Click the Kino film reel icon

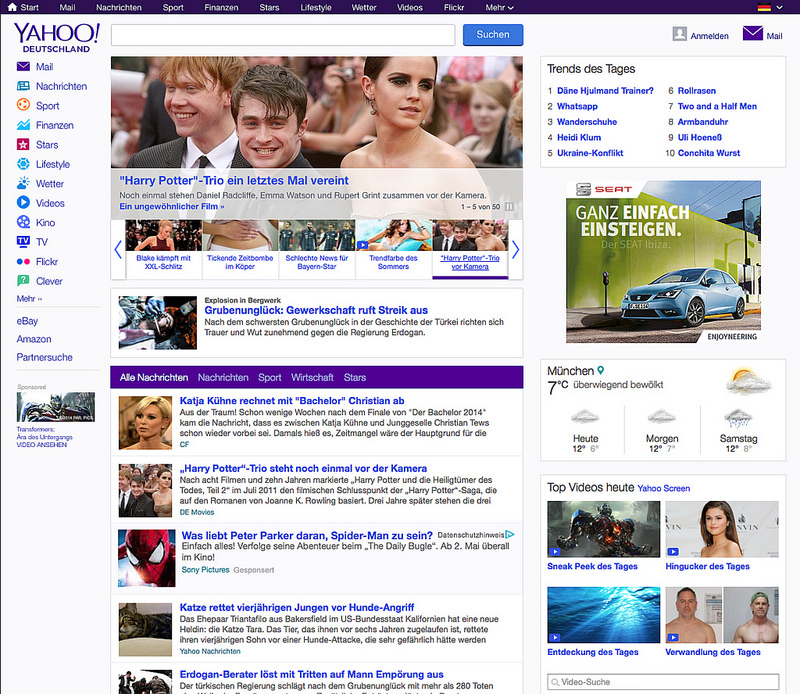click(x=23, y=223)
